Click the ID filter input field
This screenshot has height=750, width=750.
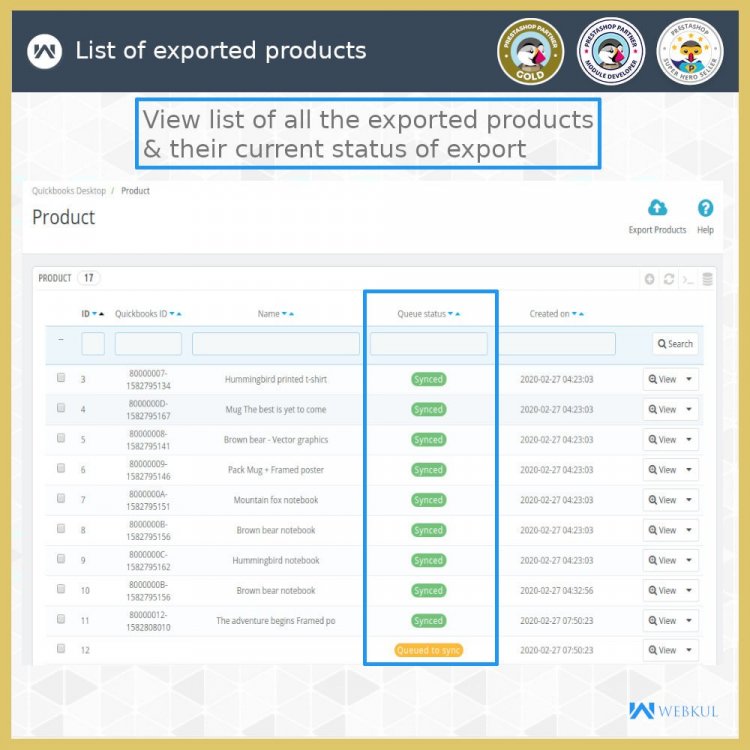point(93,344)
